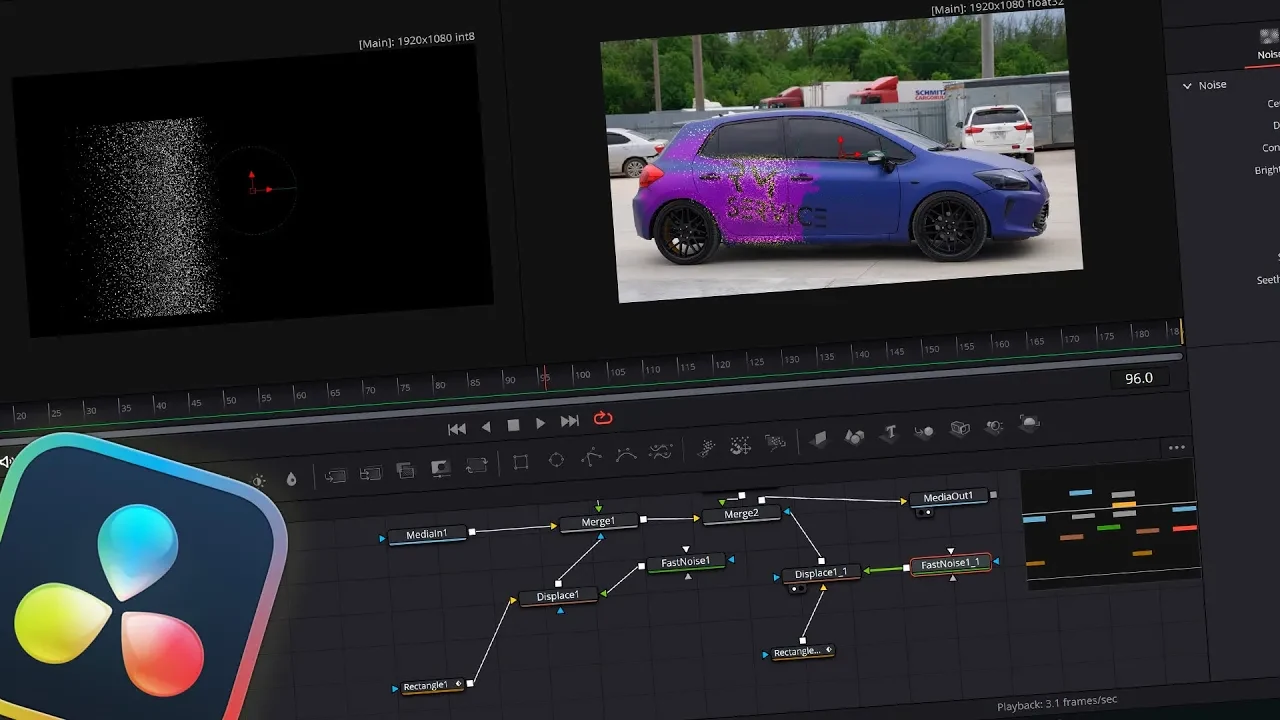Screen dimensions: 1280x720
Task: Add a Merge node from the toolbar
Action: [335, 475]
